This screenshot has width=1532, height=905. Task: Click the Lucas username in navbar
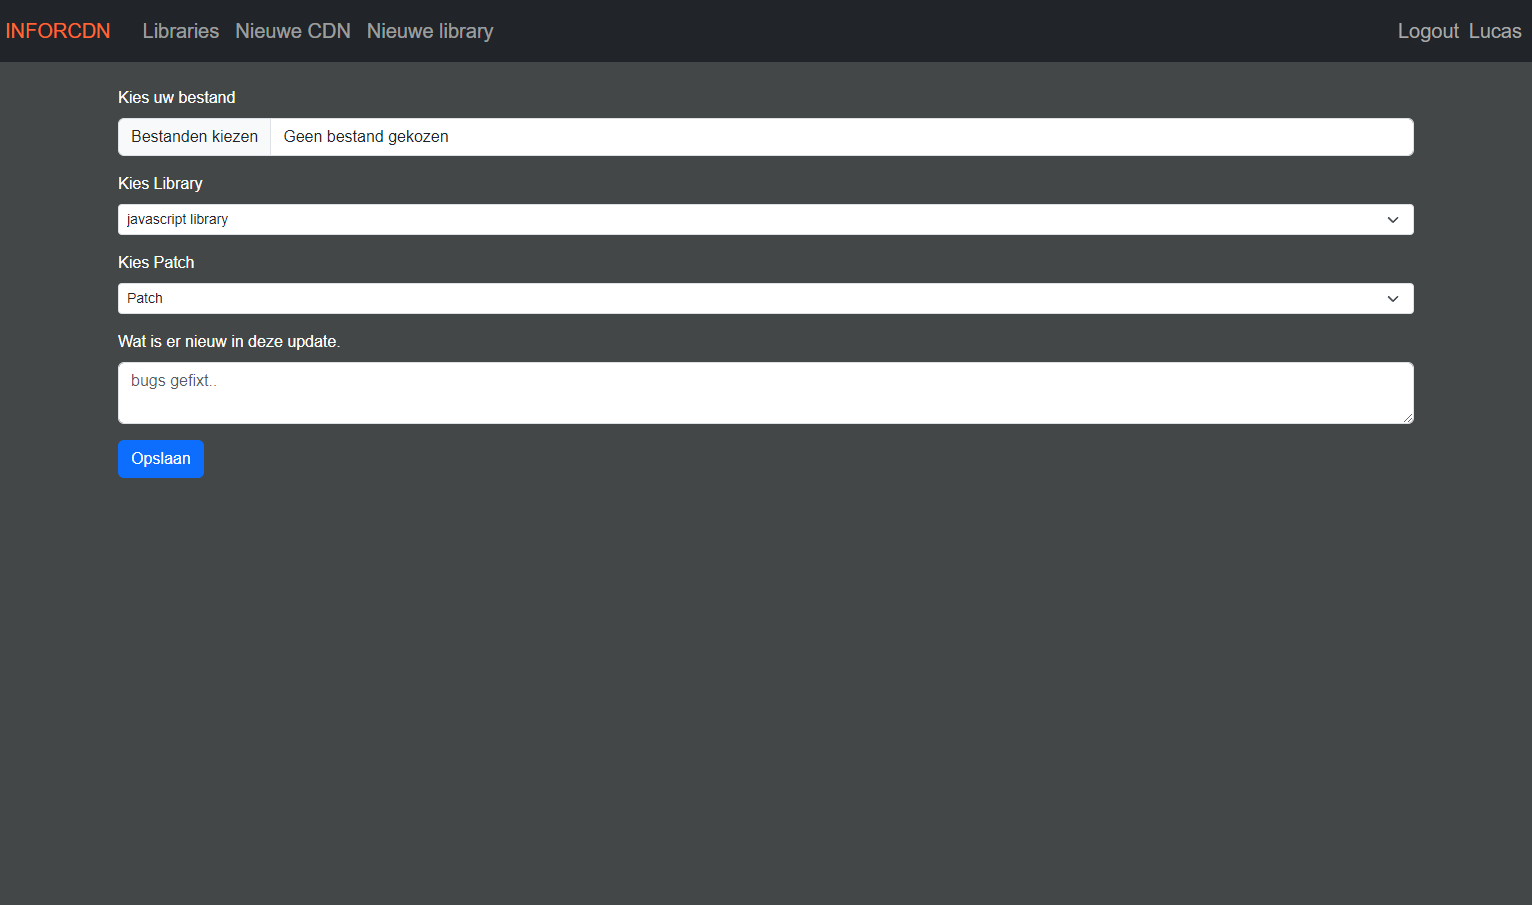point(1494,31)
